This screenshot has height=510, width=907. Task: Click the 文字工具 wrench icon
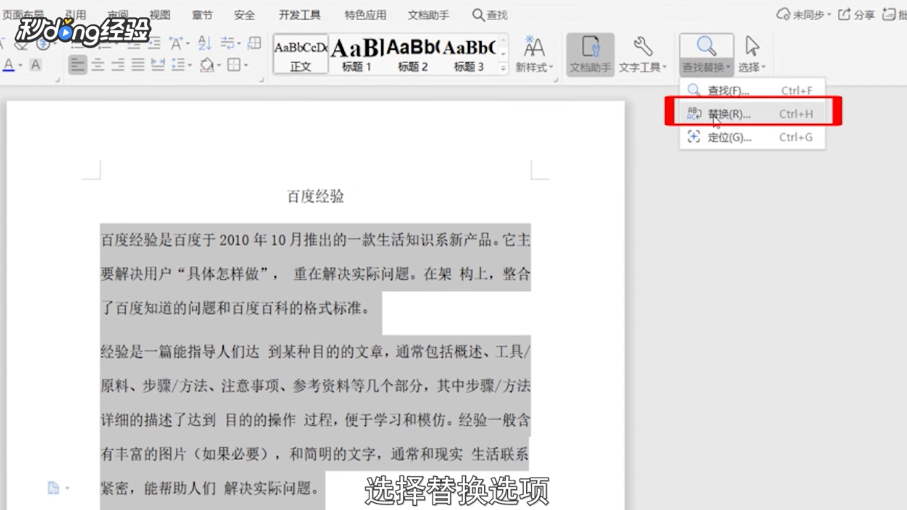643,46
